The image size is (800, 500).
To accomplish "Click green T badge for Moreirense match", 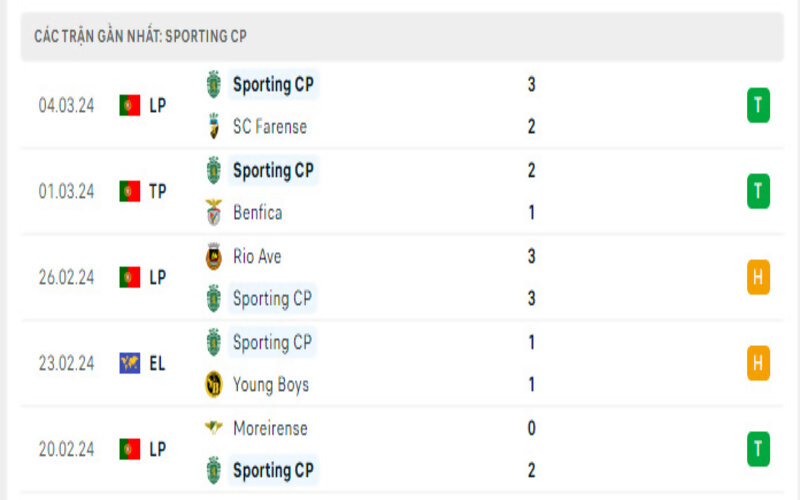I will point(758,449).
